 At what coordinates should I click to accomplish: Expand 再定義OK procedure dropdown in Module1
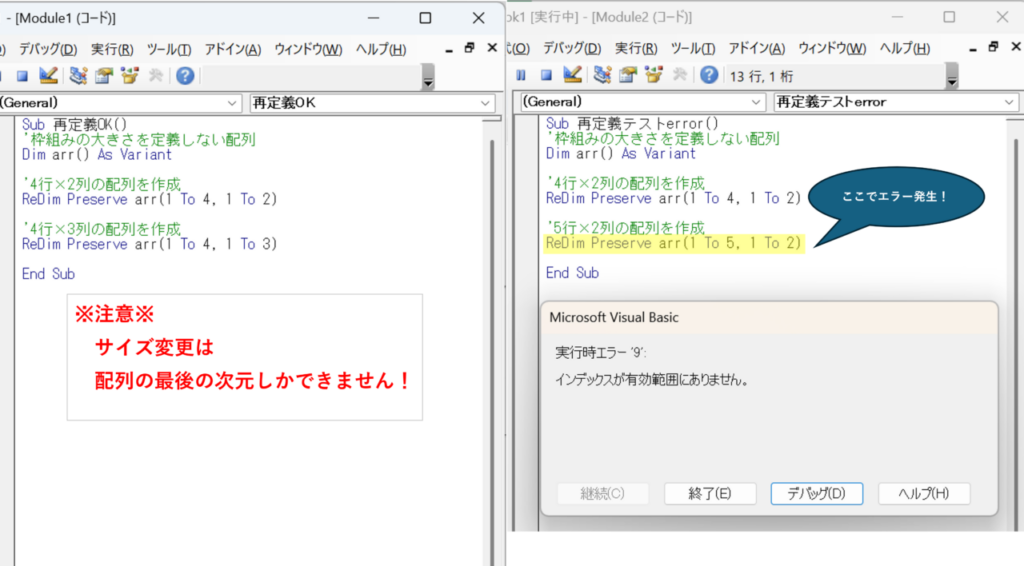coord(485,103)
